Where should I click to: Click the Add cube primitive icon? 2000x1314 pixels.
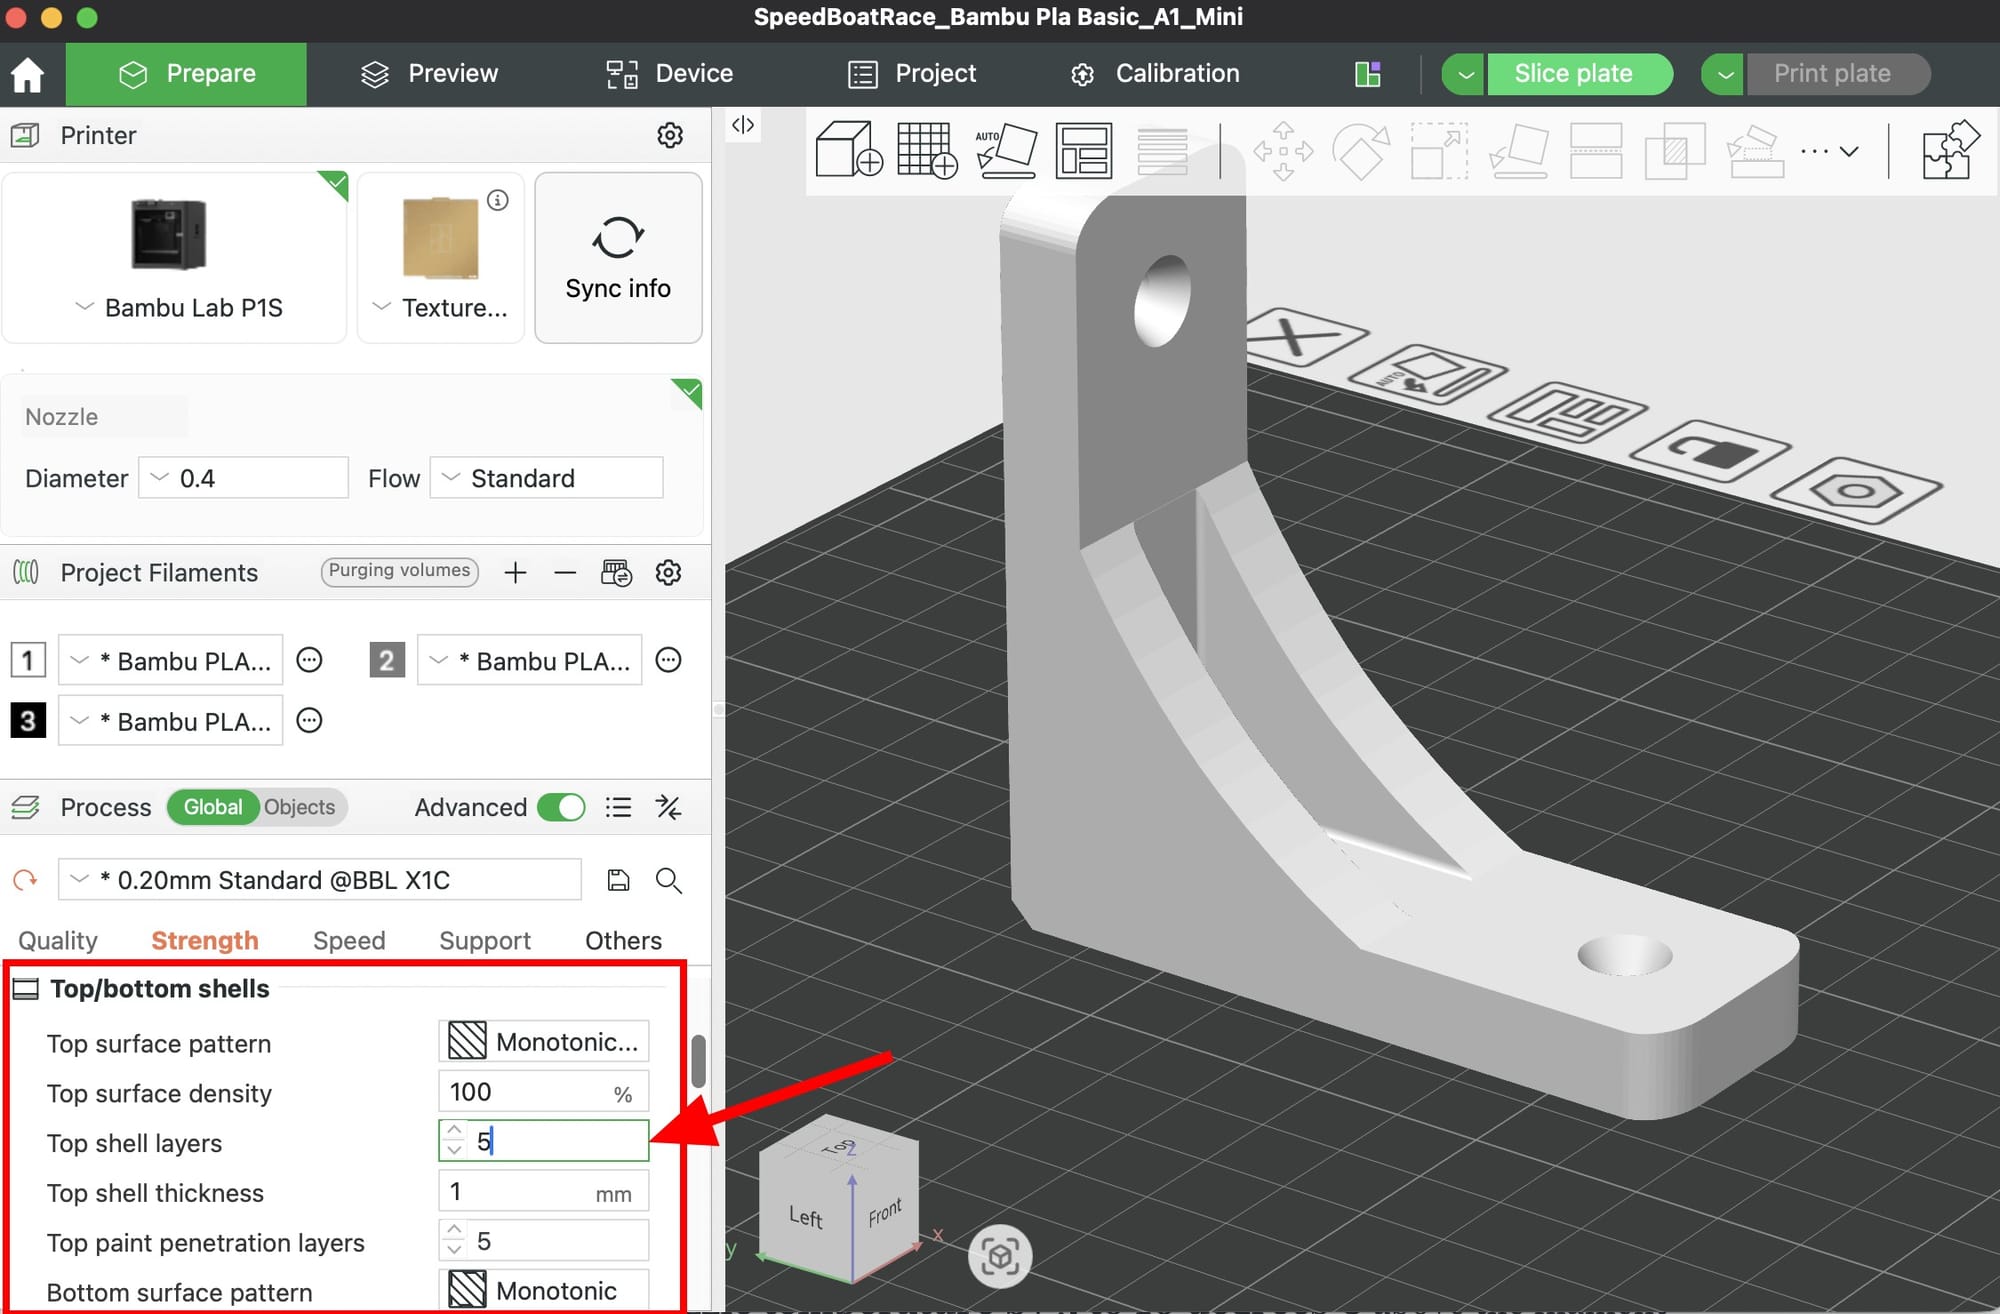(x=848, y=150)
